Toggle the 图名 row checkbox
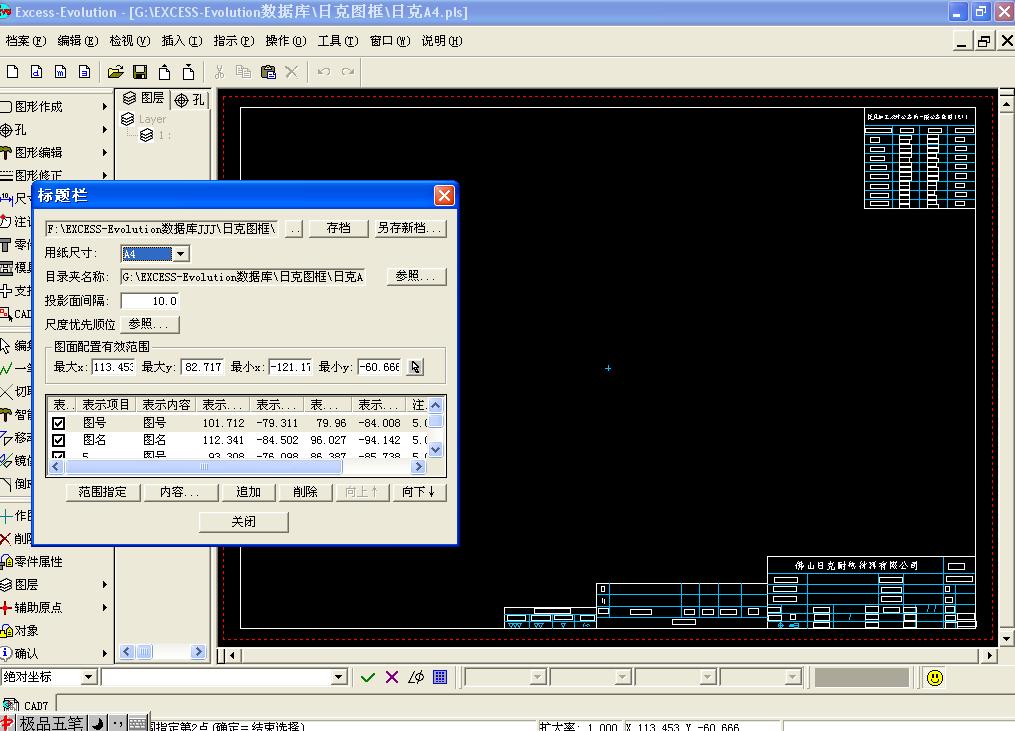 (x=59, y=440)
